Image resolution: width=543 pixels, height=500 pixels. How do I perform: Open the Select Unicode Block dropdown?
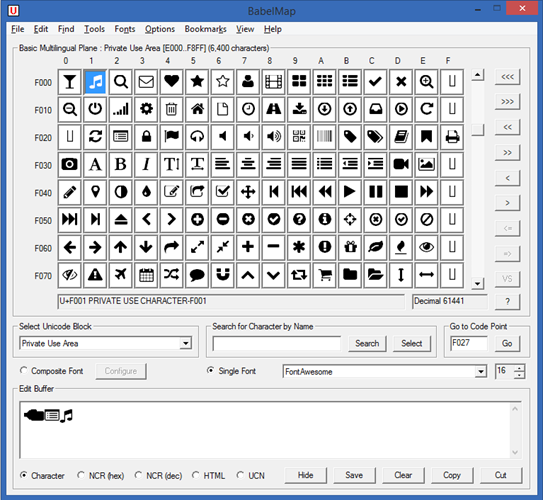click(x=186, y=343)
